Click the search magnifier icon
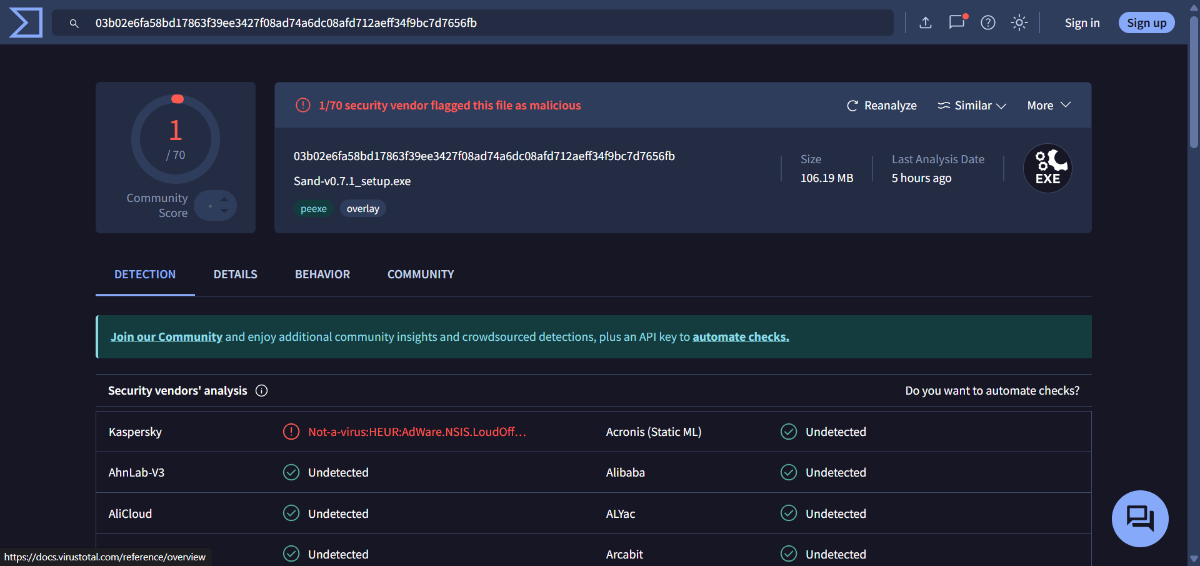The height and width of the screenshot is (566, 1200). coord(74,23)
